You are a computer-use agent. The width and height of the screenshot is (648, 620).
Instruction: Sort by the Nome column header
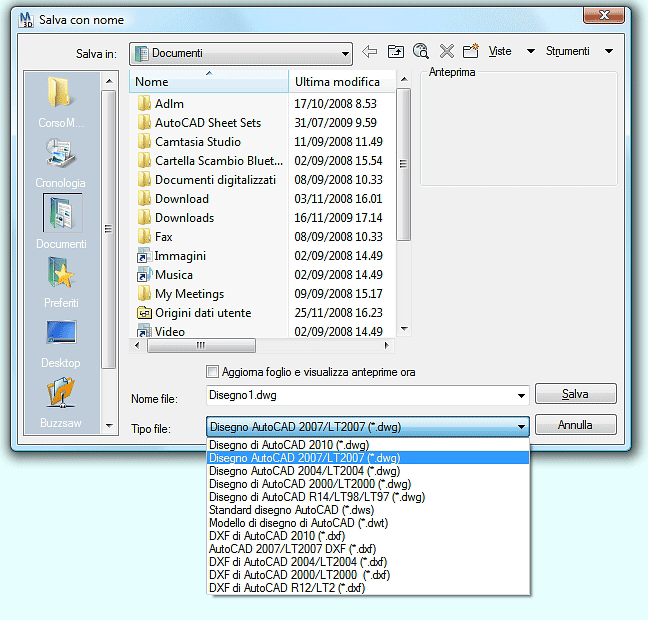209,81
